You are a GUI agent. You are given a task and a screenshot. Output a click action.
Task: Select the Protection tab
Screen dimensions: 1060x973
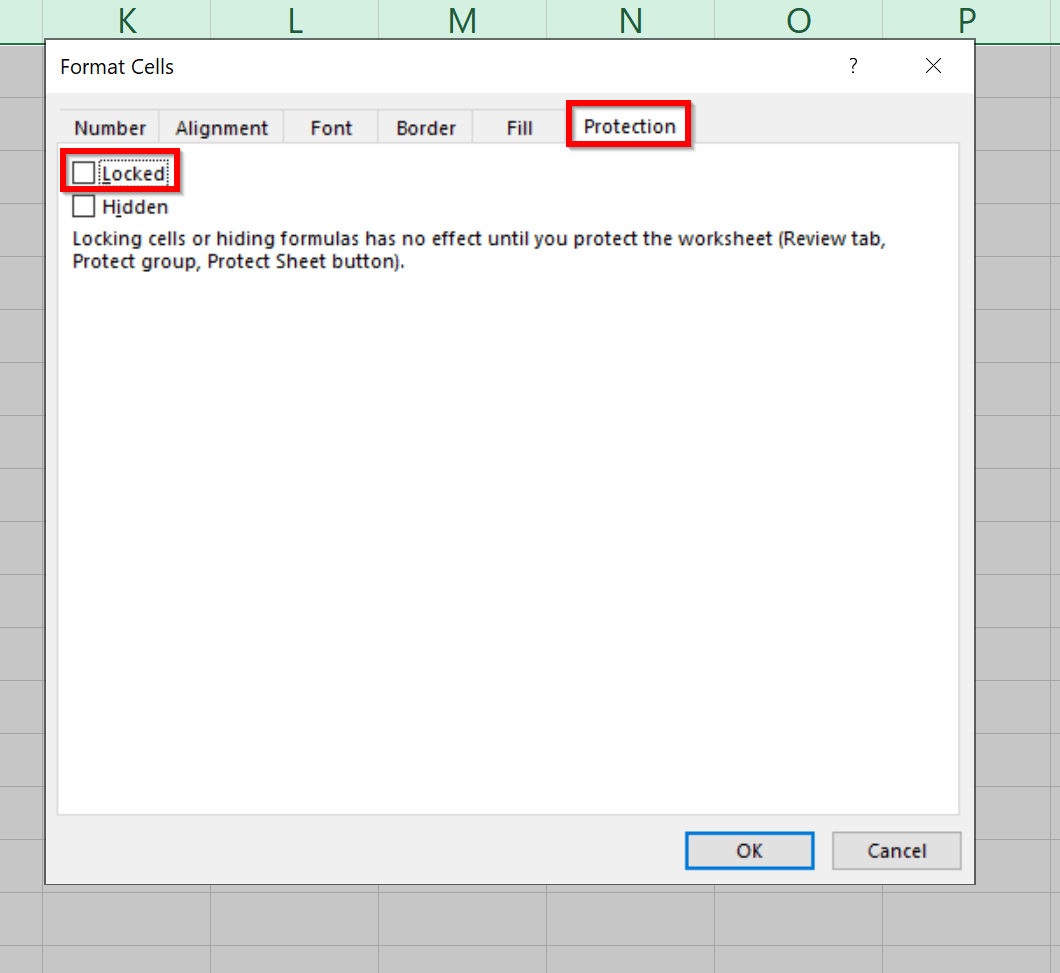pos(628,126)
